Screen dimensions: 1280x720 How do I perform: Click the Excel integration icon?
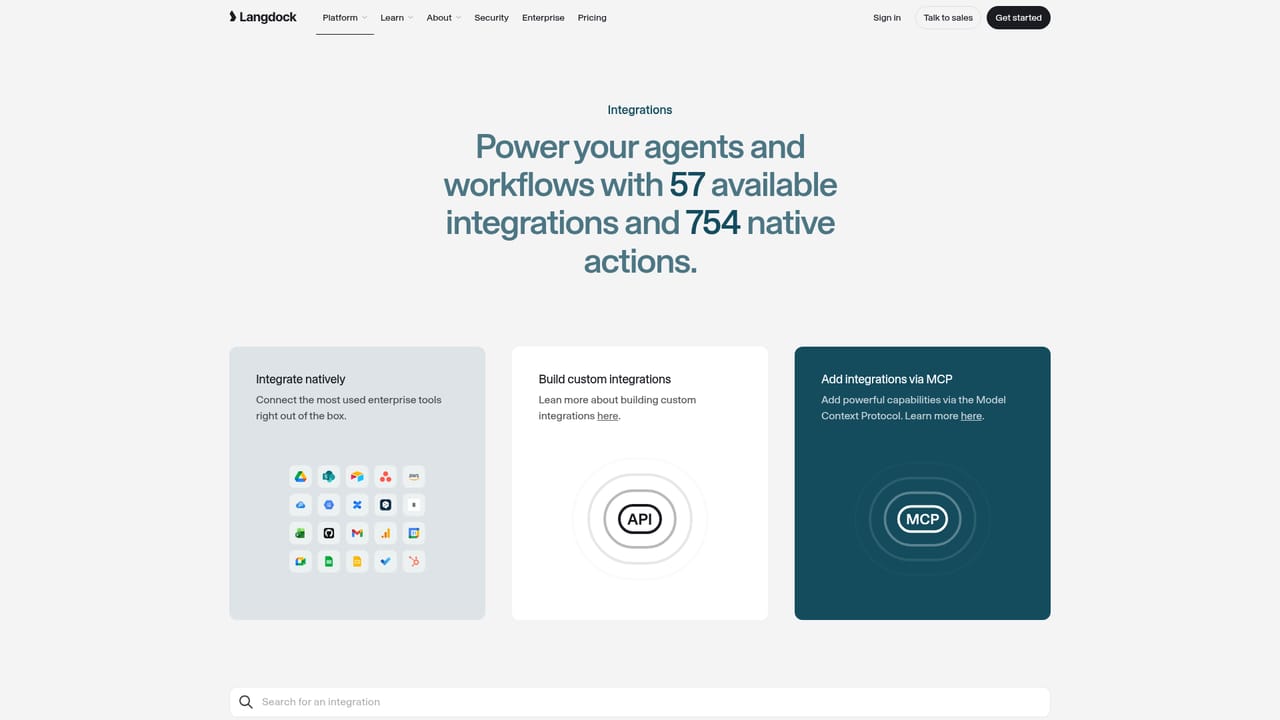tap(300, 533)
